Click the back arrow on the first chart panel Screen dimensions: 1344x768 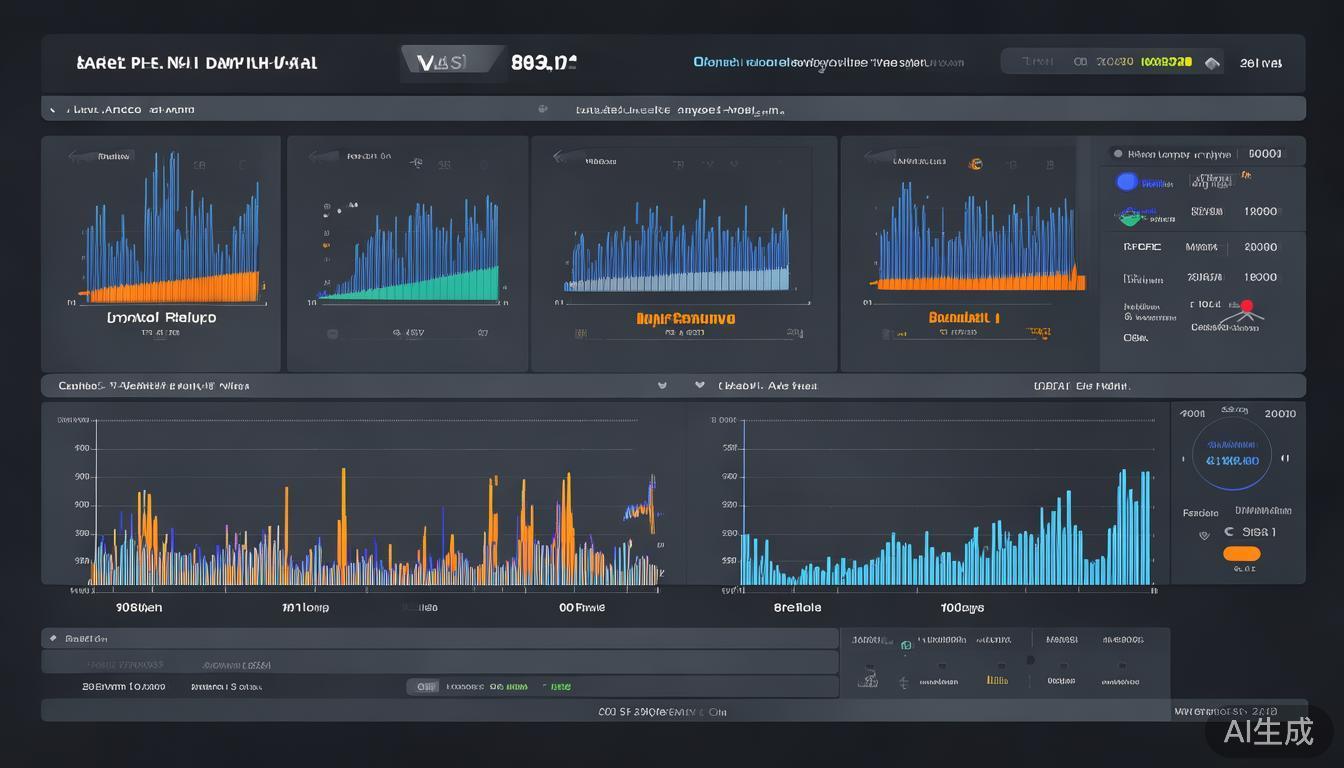coord(76,156)
